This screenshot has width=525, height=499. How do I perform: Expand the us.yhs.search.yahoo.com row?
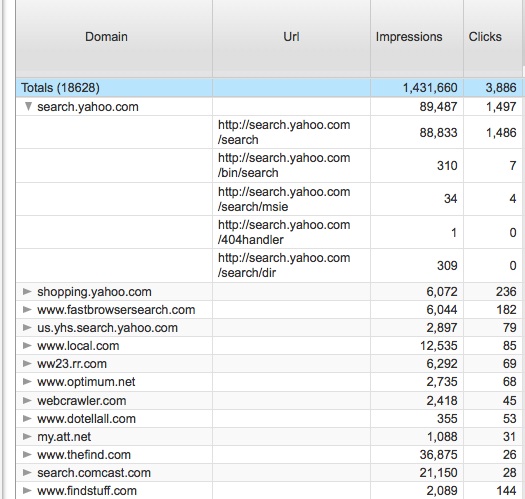27,328
